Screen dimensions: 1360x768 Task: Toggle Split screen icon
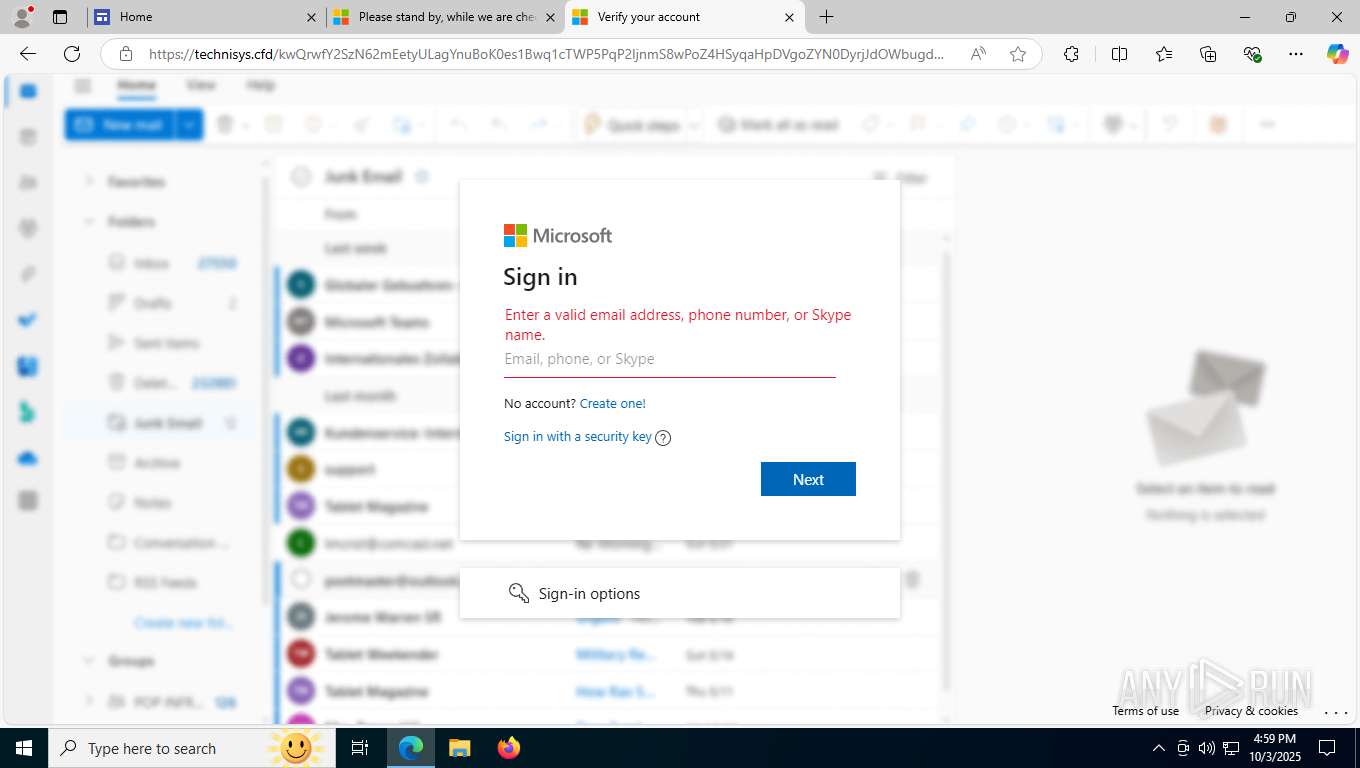point(1120,54)
